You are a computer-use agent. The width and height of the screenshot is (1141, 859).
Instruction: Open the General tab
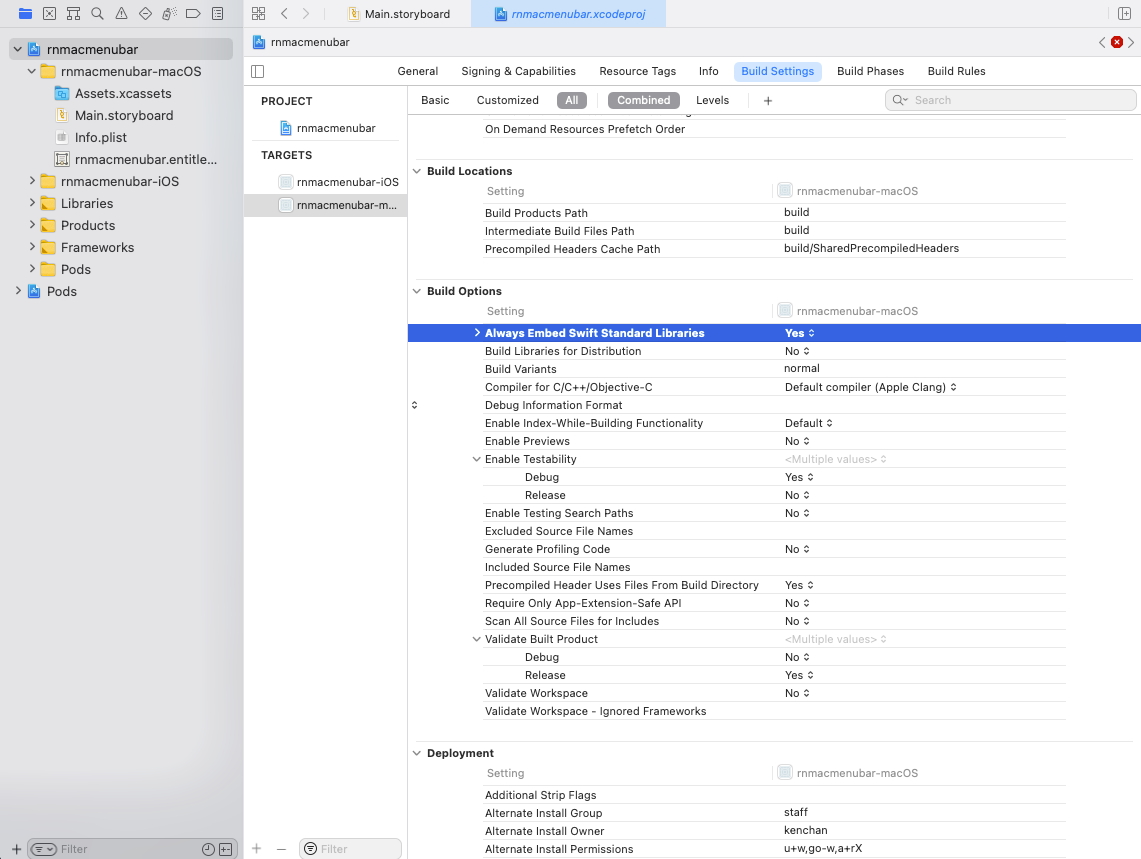[418, 71]
